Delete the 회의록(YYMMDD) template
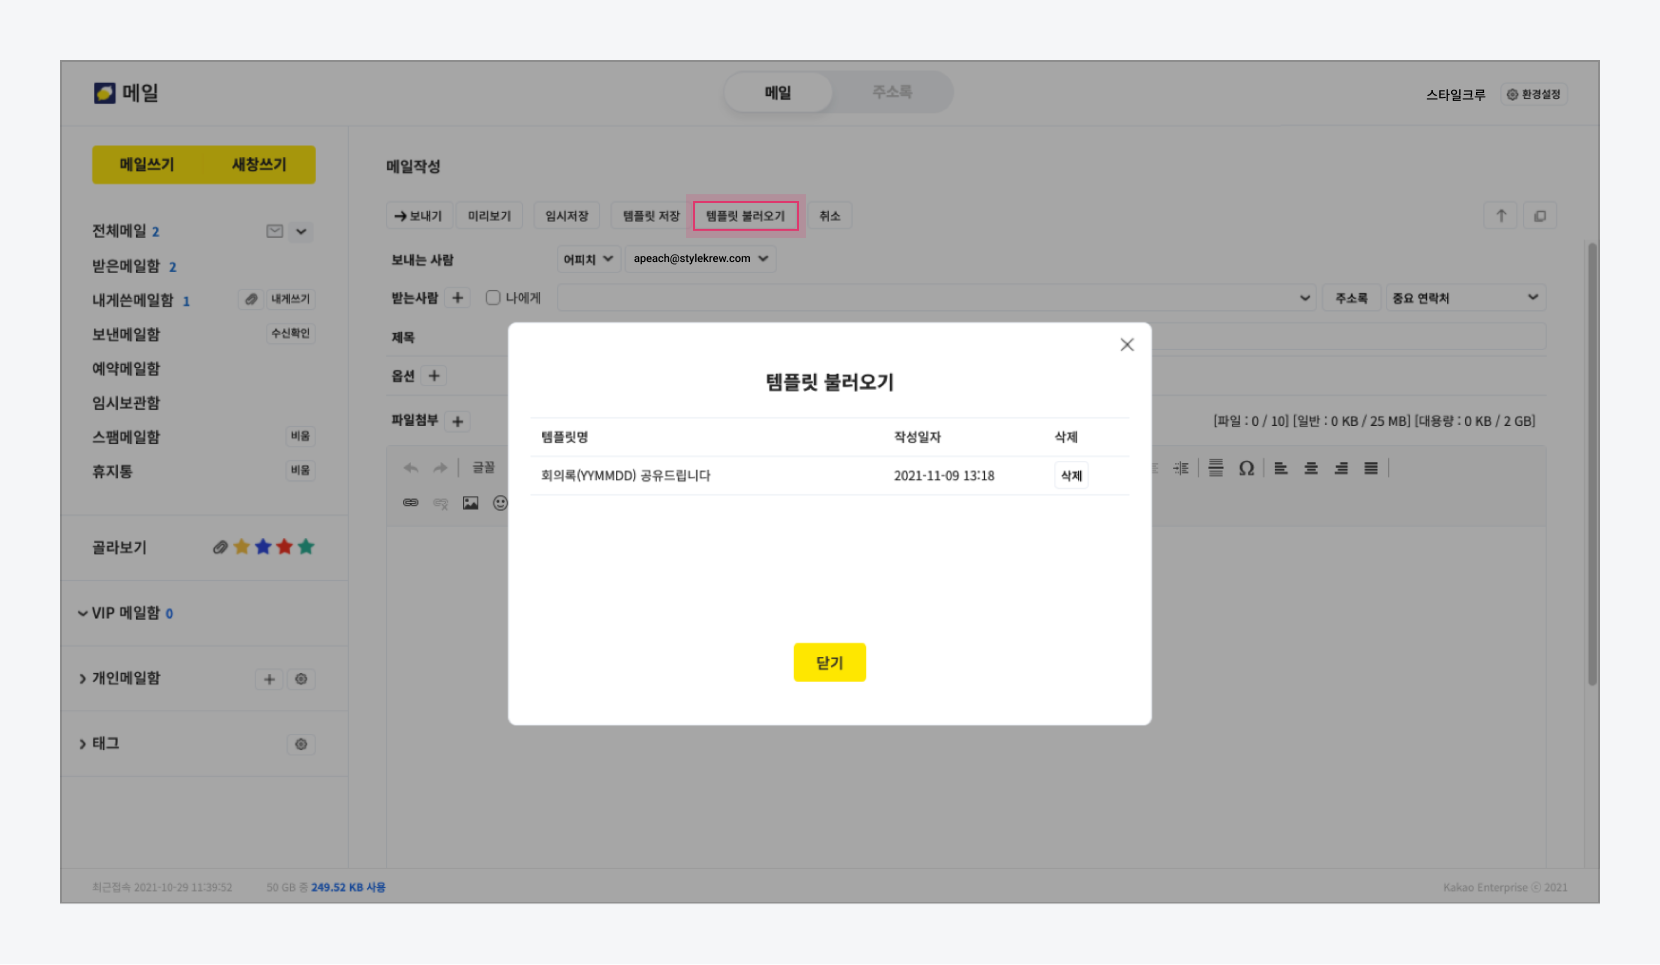 coord(1071,476)
